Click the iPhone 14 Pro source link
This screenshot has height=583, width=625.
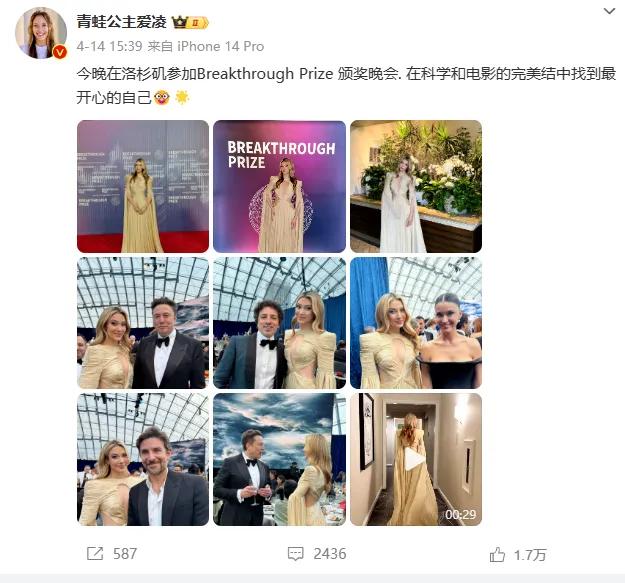click(220, 46)
